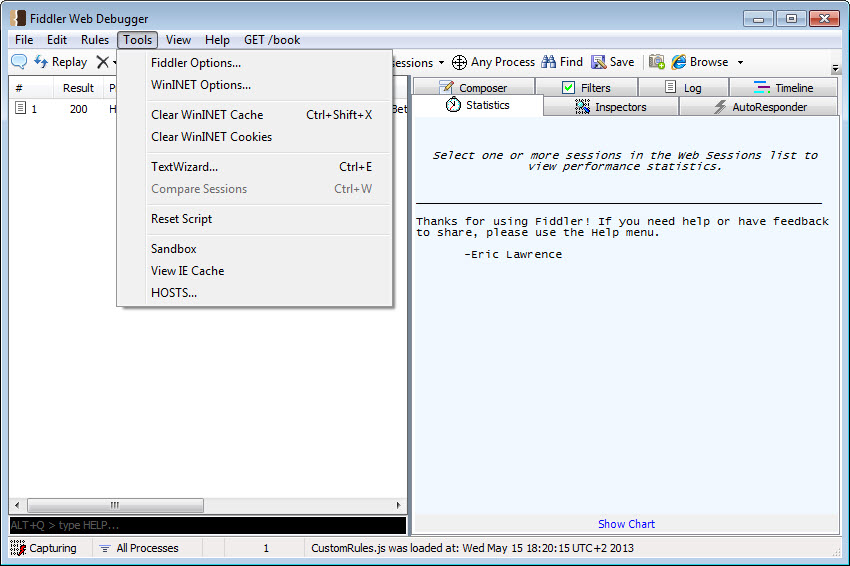
Task: Click the Remove X toolbar icon
Action: 102,62
